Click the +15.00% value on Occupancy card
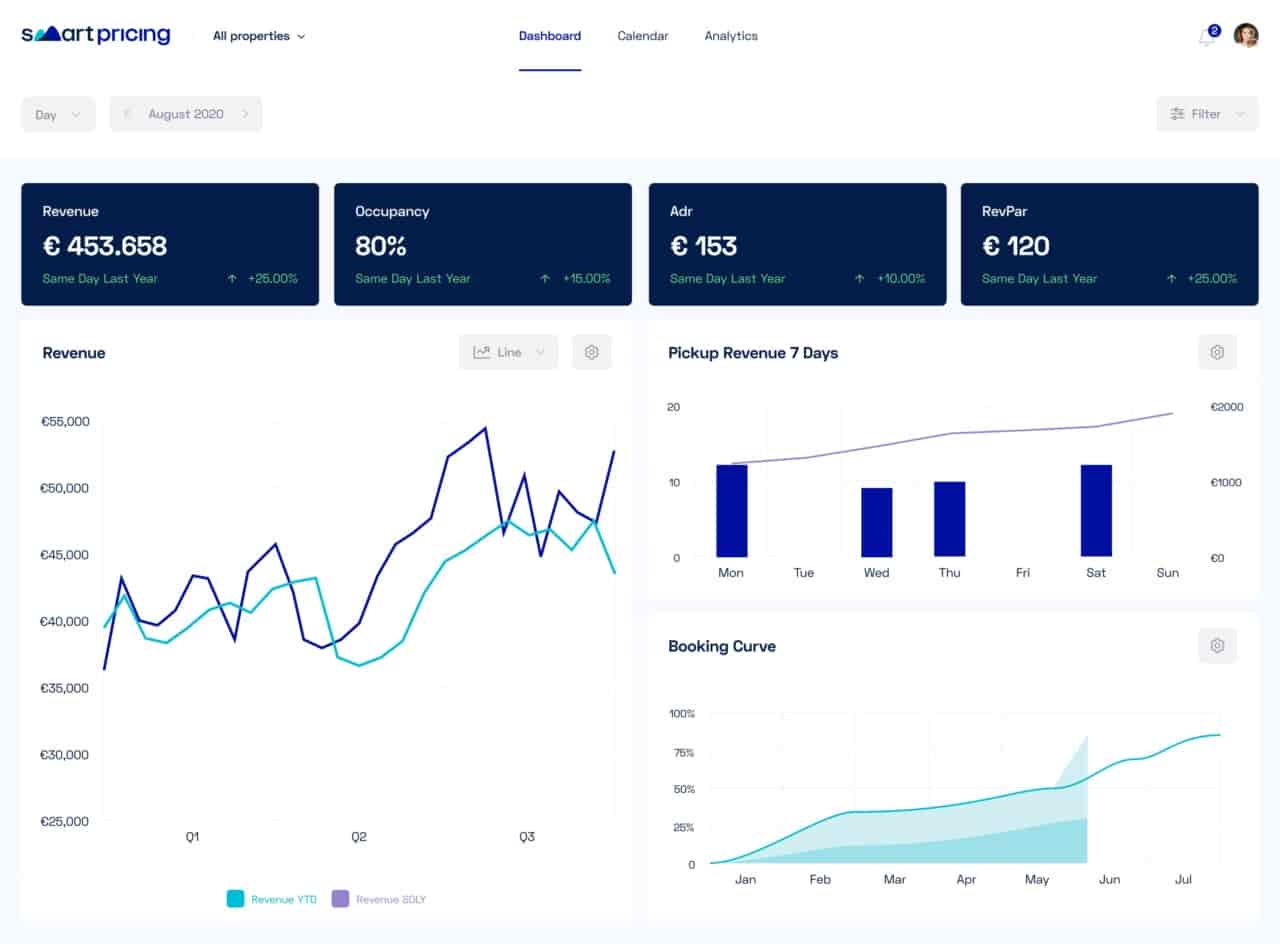Viewport: 1280px width, 944px height. point(586,279)
